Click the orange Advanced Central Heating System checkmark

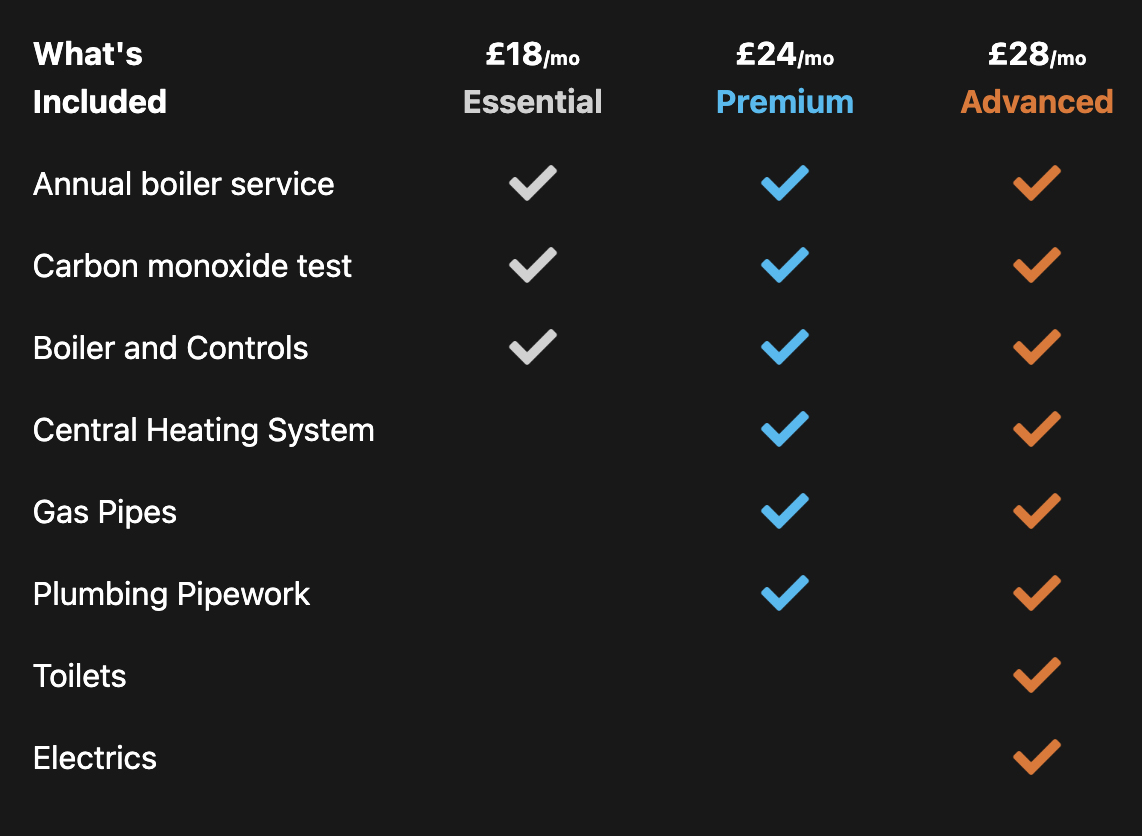(1037, 430)
